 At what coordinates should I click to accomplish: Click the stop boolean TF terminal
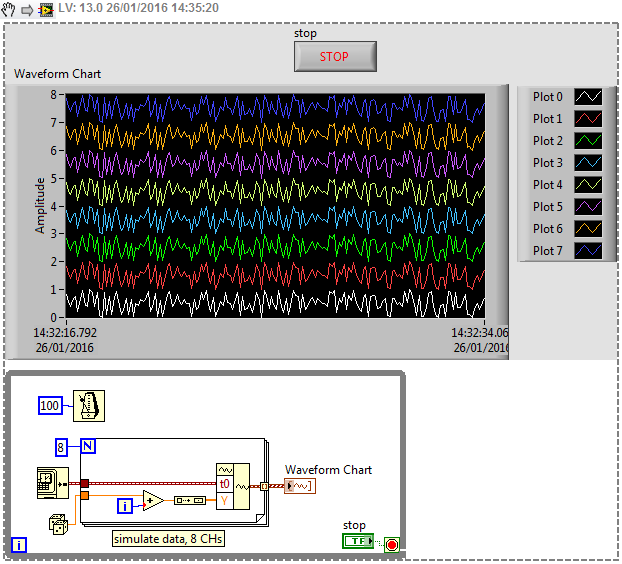[358, 541]
